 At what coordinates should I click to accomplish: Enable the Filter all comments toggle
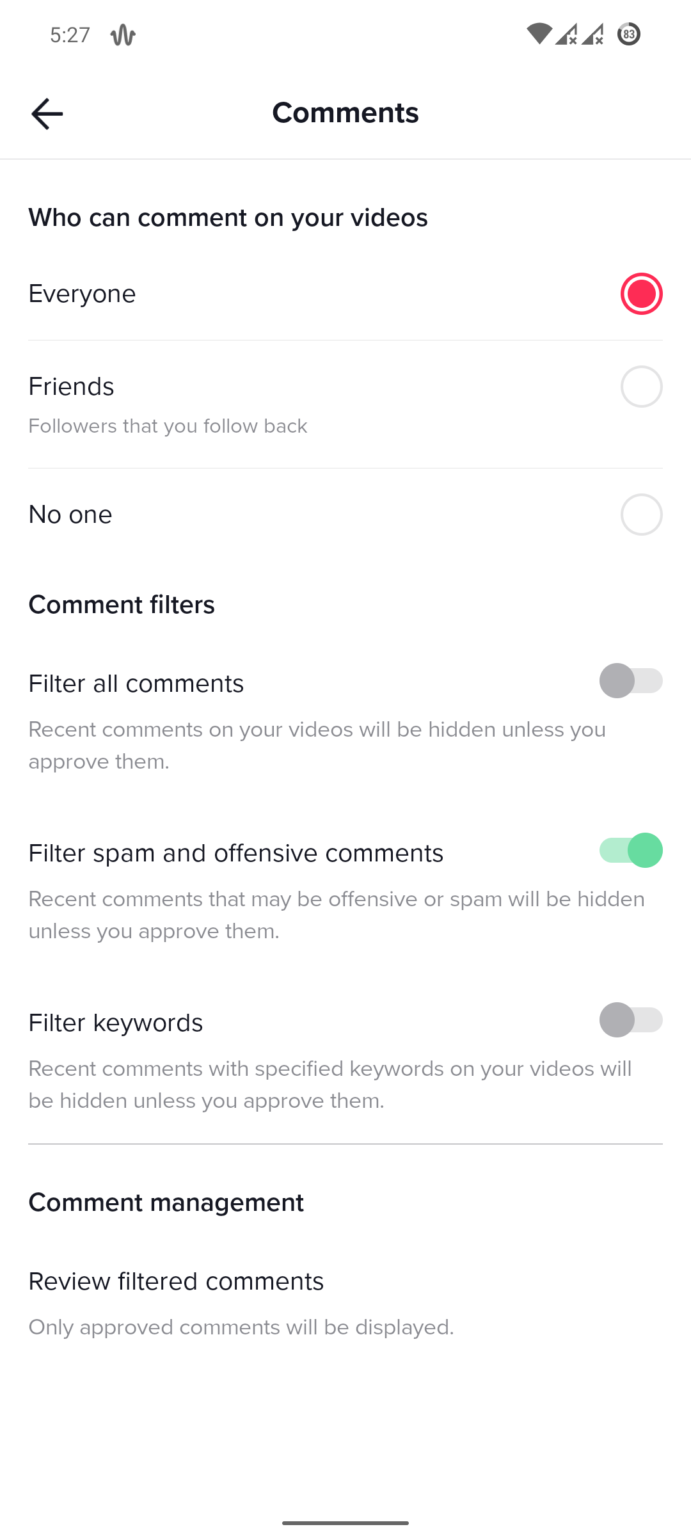(x=630, y=681)
